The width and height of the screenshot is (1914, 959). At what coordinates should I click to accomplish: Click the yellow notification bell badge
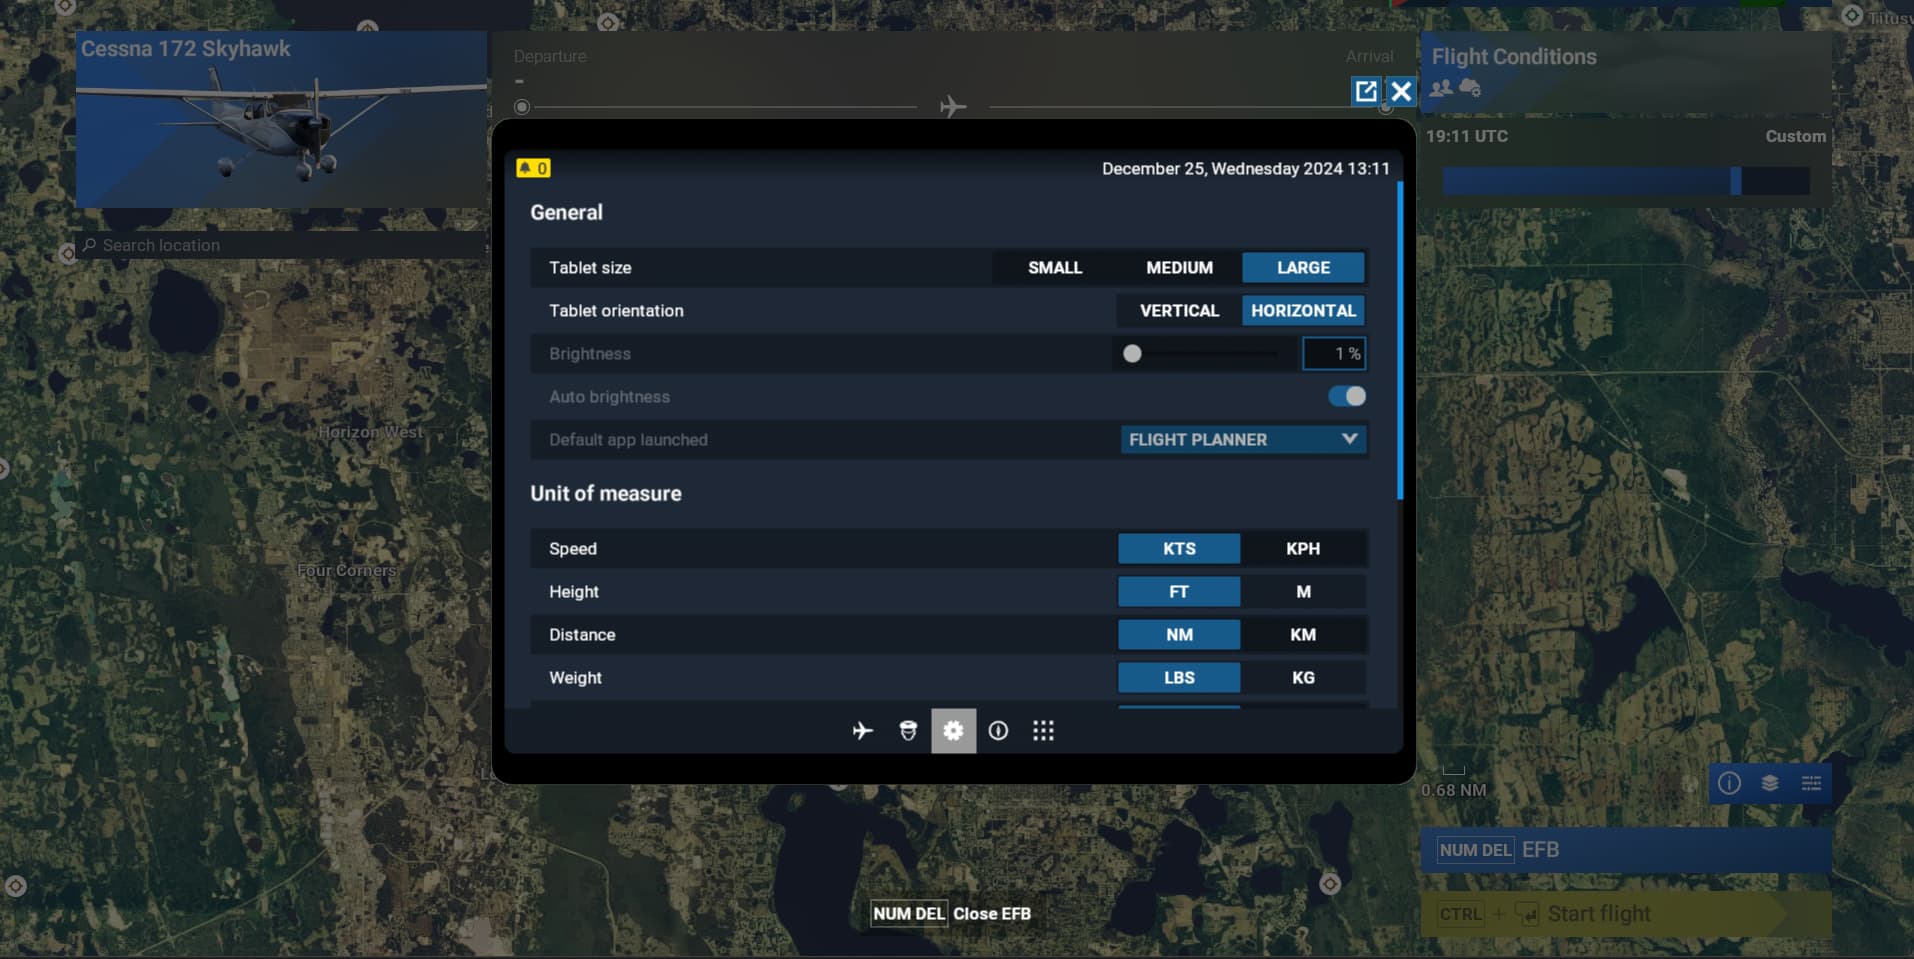tap(533, 168)
